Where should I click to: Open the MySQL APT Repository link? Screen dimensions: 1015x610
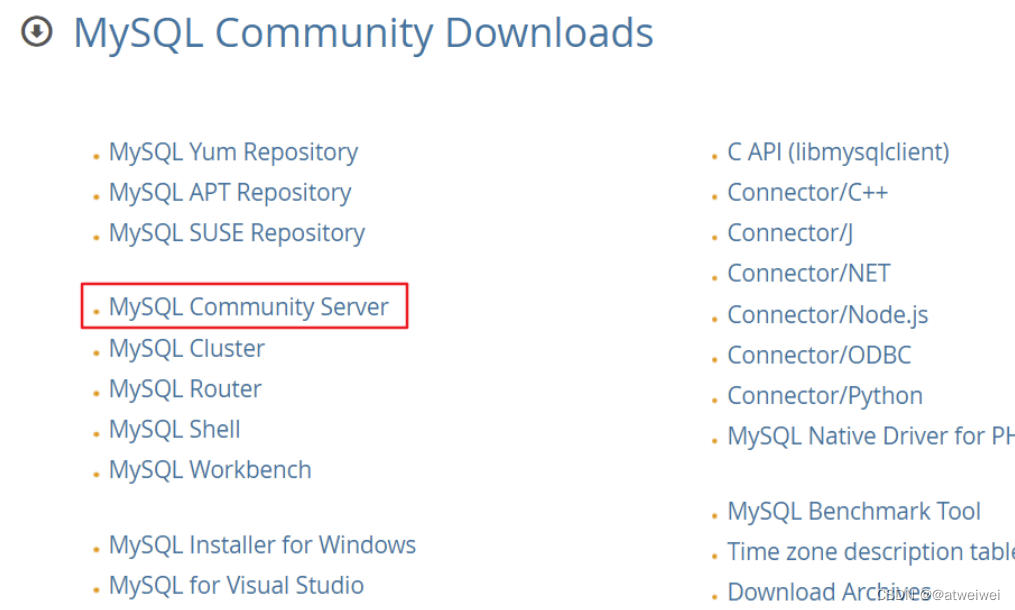tap(230, 193)
